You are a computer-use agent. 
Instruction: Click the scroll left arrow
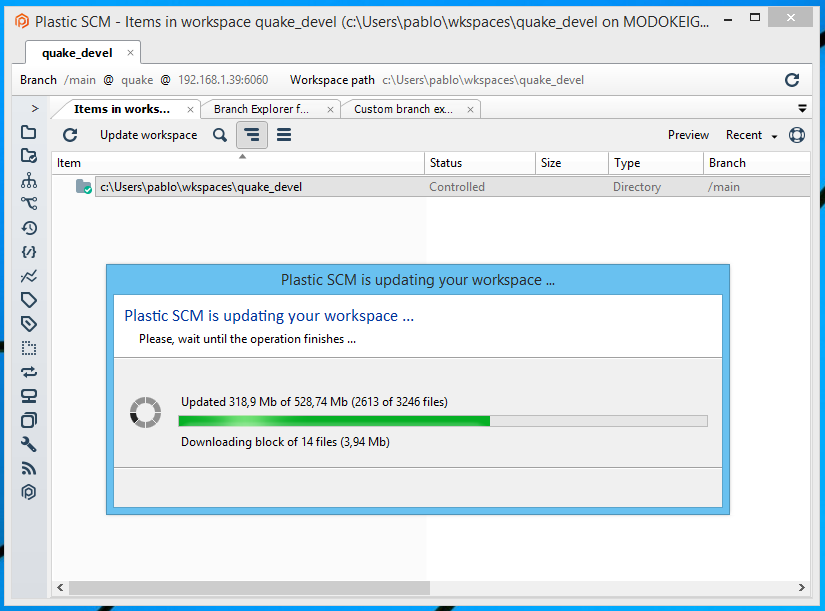(60, 588)
